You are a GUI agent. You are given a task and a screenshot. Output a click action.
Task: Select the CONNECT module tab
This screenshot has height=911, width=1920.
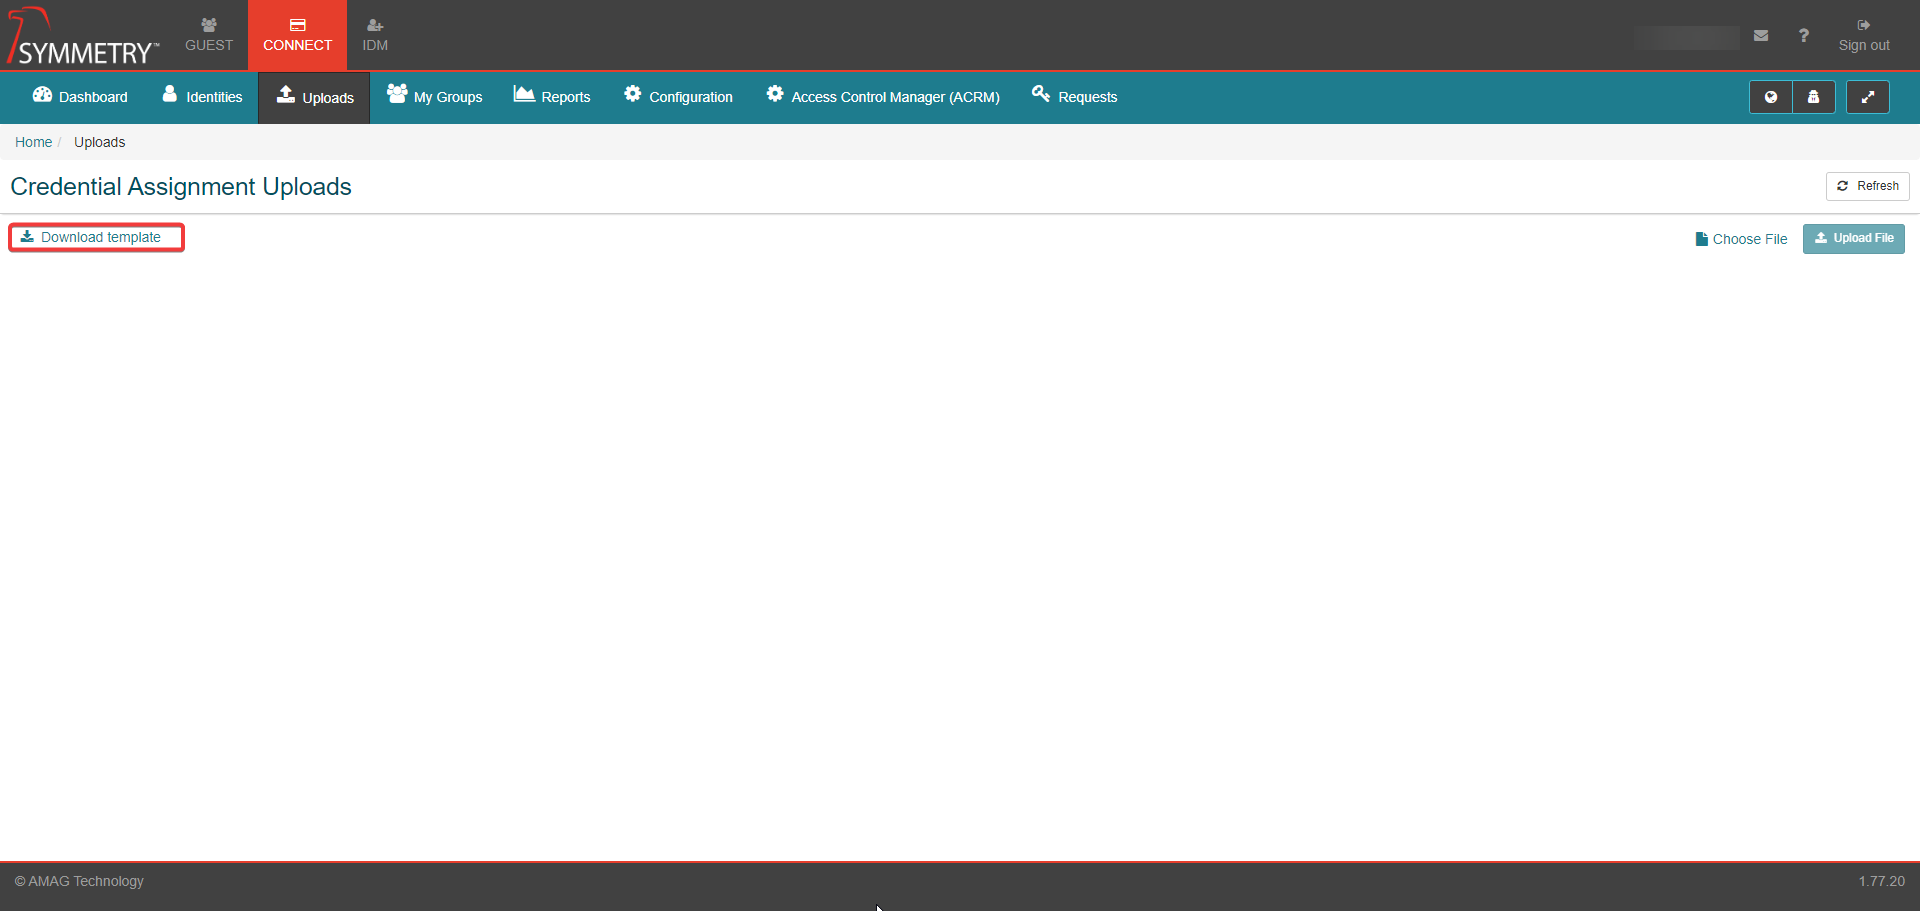[297, 35]
